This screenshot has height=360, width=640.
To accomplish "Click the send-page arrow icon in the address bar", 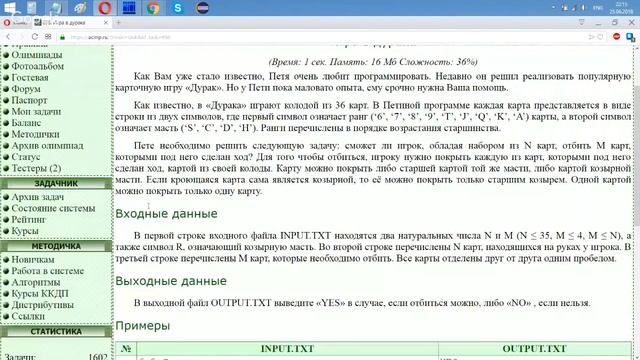I will pyautogui.click(x=591, y=37).
